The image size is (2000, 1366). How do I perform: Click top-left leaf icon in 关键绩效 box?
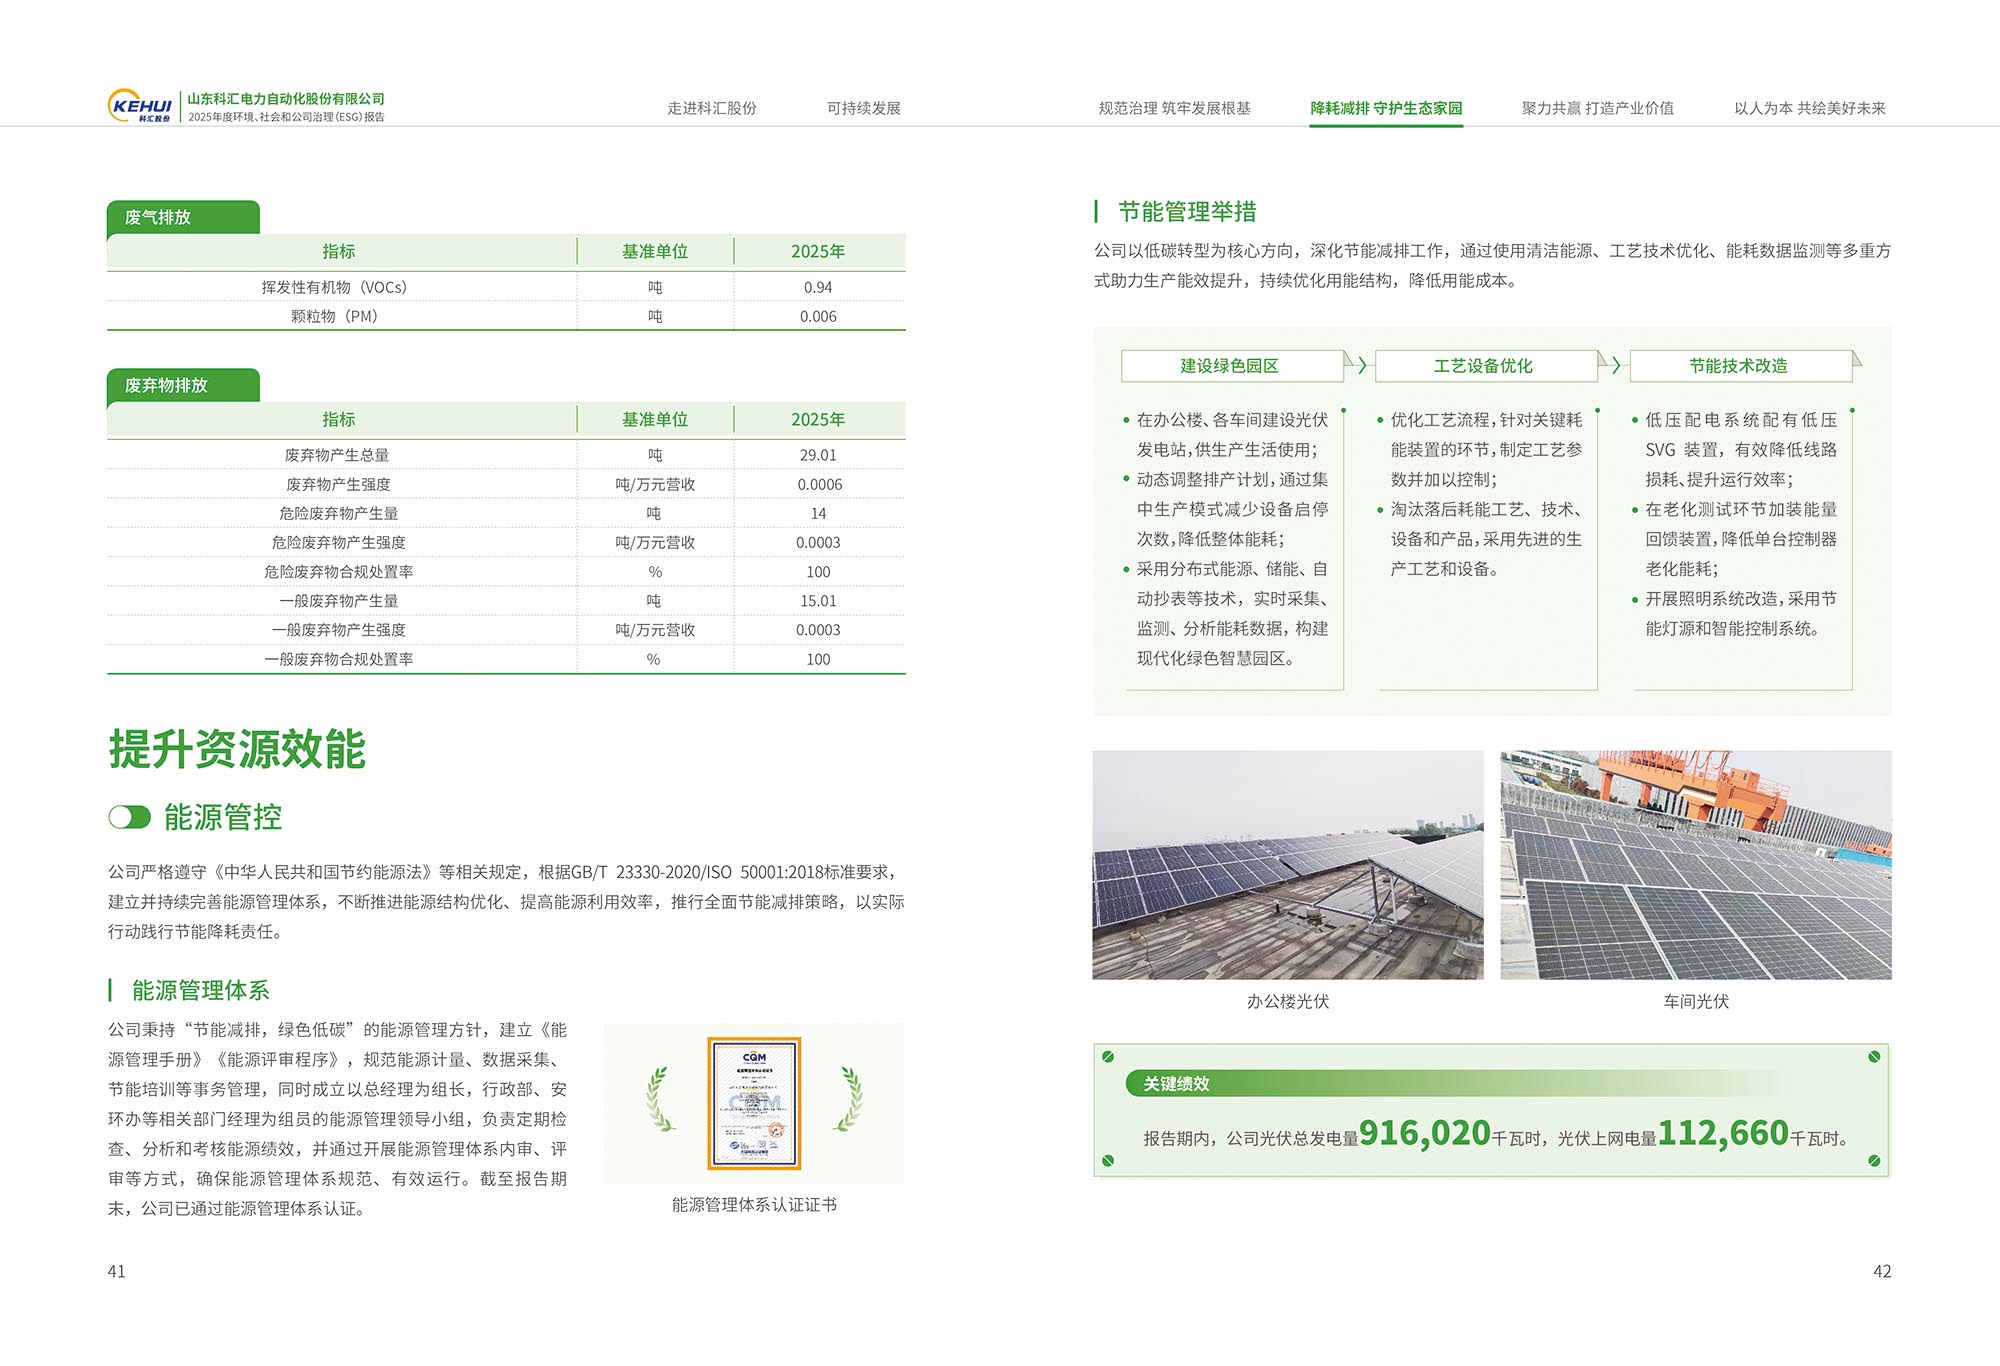click(x=1108, y=1057)
